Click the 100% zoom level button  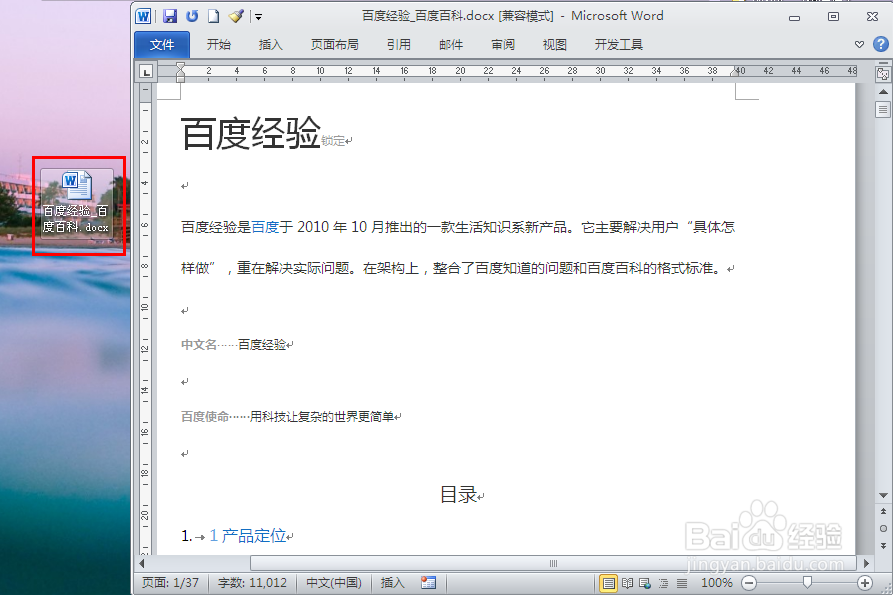716,582
